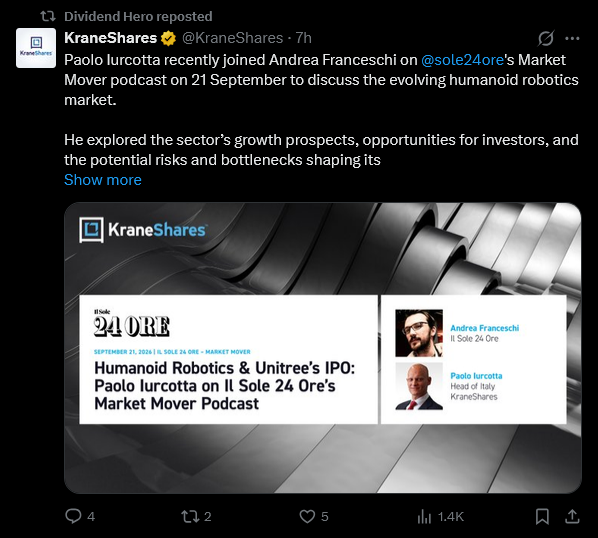The height and width of the screenshot is (538, 598).
Task: Like the post with heart icon
Action: [307, 516]
